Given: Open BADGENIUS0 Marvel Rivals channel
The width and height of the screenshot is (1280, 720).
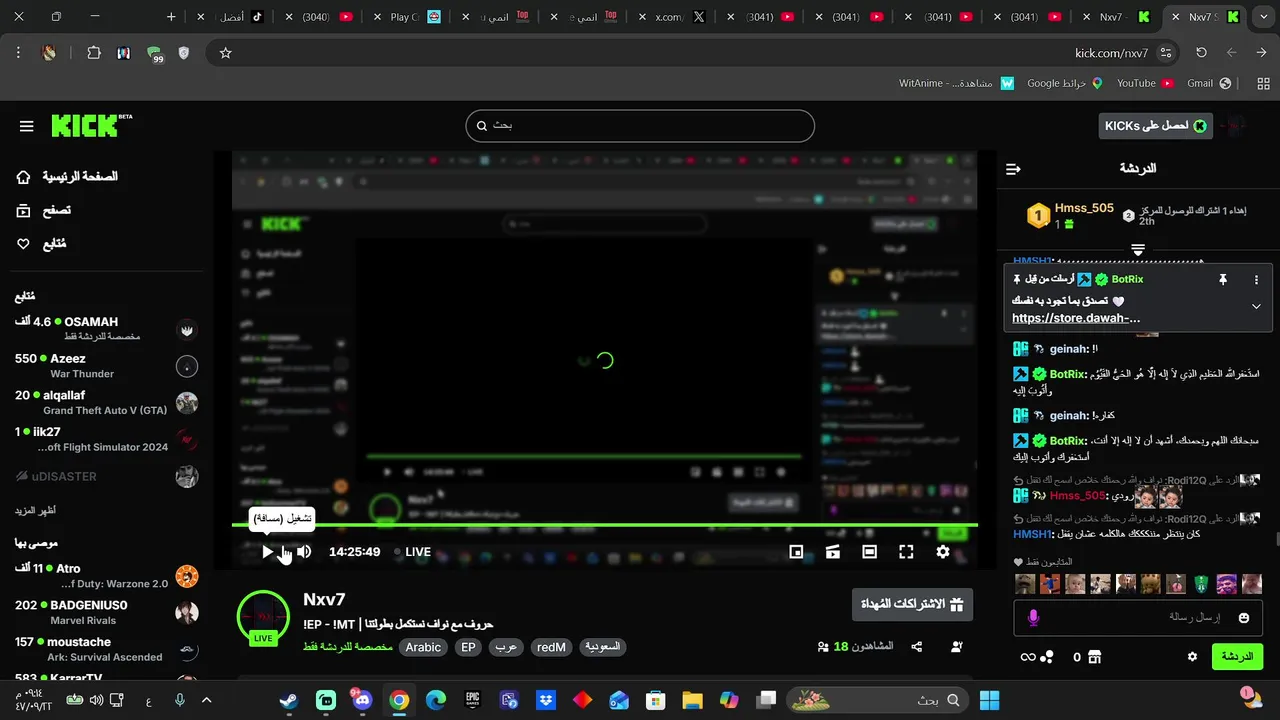Looking at the screenshot, I should pos(106,612).
